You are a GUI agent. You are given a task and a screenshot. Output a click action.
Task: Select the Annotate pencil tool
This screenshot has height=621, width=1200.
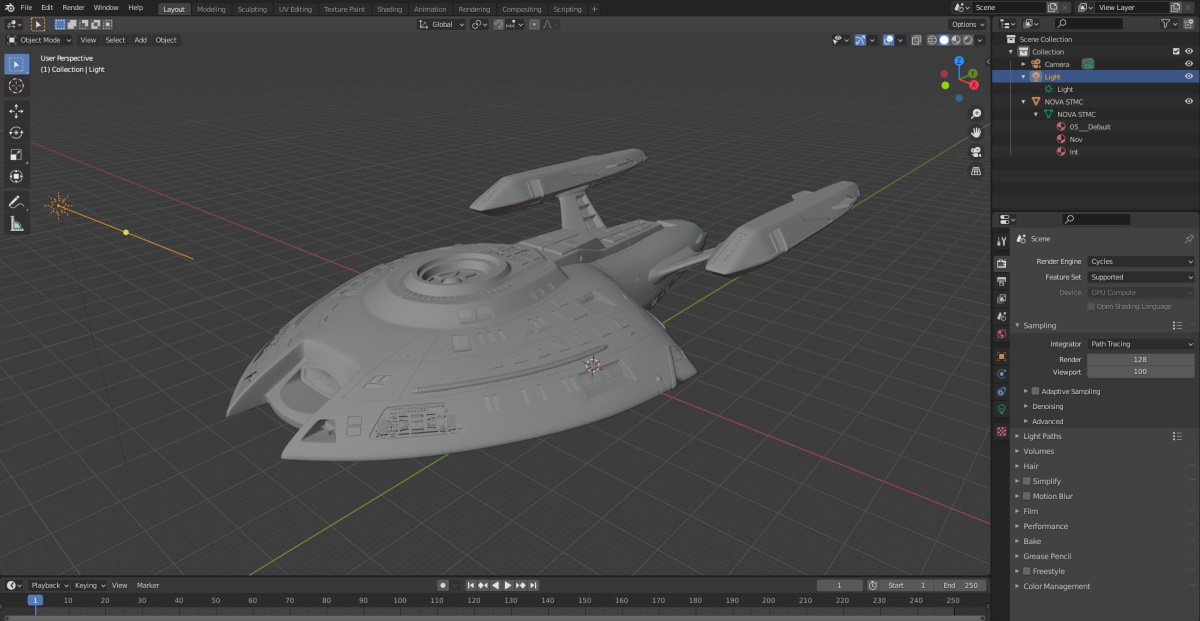click(16, 202)
